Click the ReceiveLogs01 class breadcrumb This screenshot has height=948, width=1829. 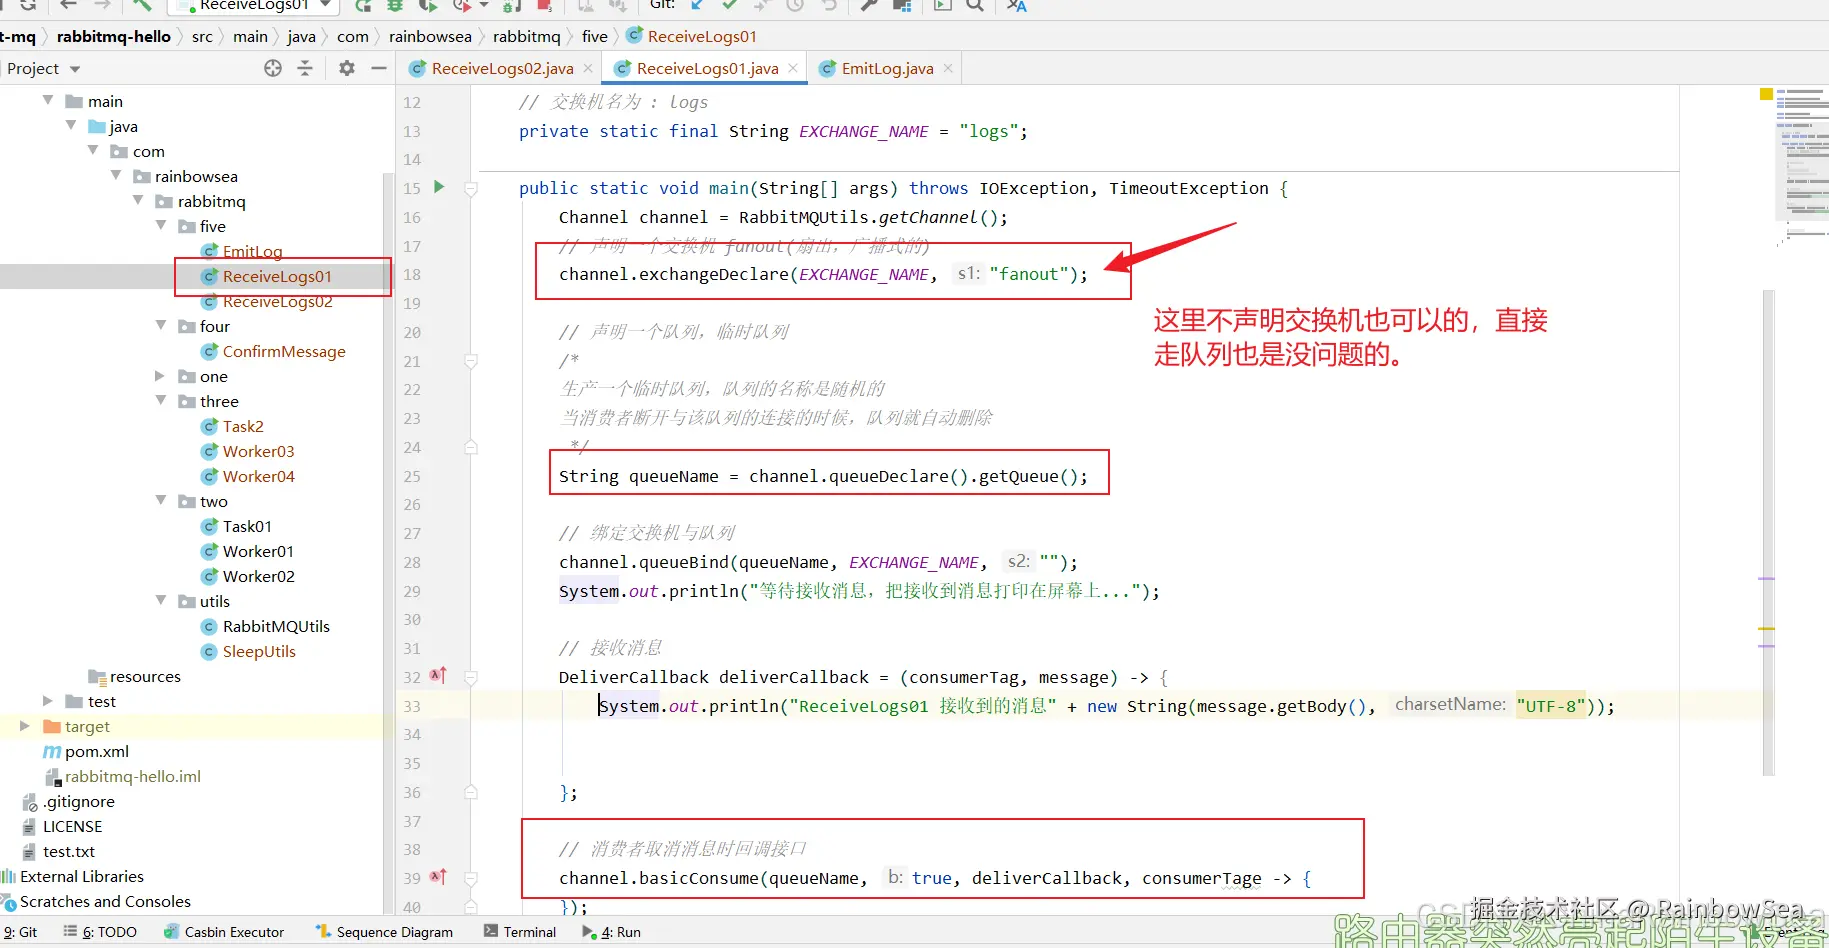pos(692,37)
